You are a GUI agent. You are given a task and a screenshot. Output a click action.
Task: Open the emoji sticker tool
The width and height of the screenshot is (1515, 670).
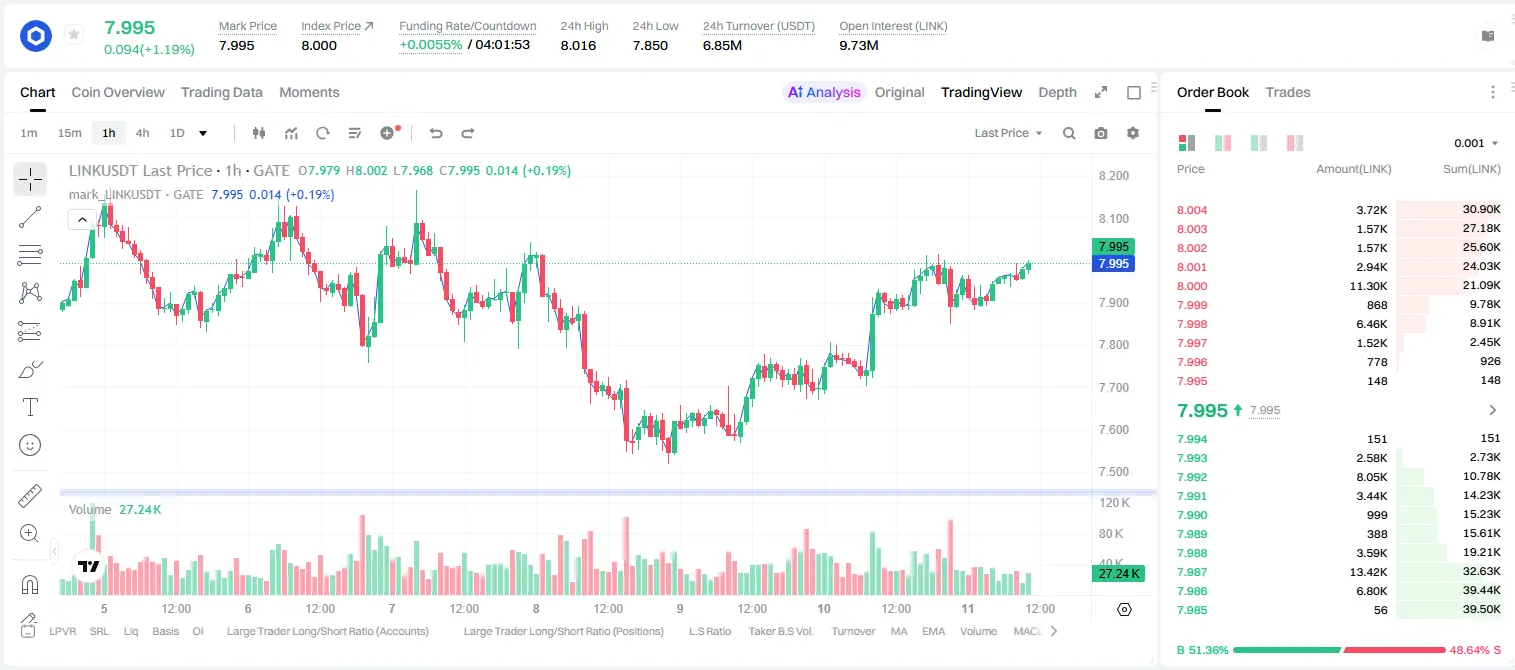click(30, 445)
